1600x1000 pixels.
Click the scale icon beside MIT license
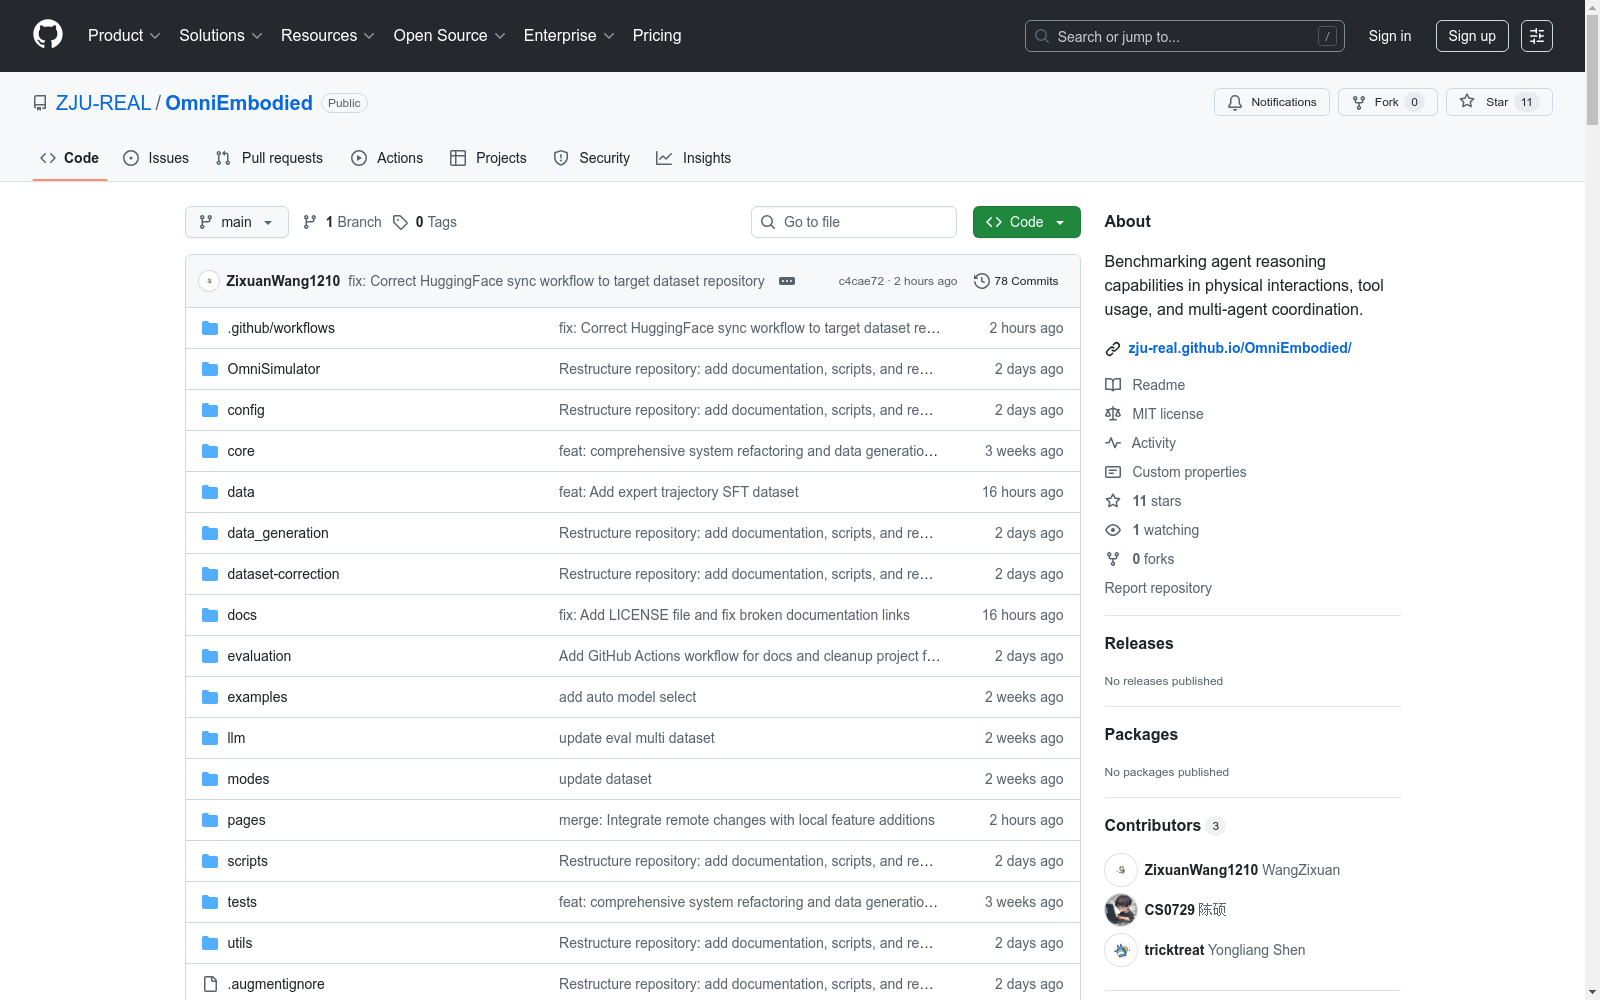pos(1113,414)
